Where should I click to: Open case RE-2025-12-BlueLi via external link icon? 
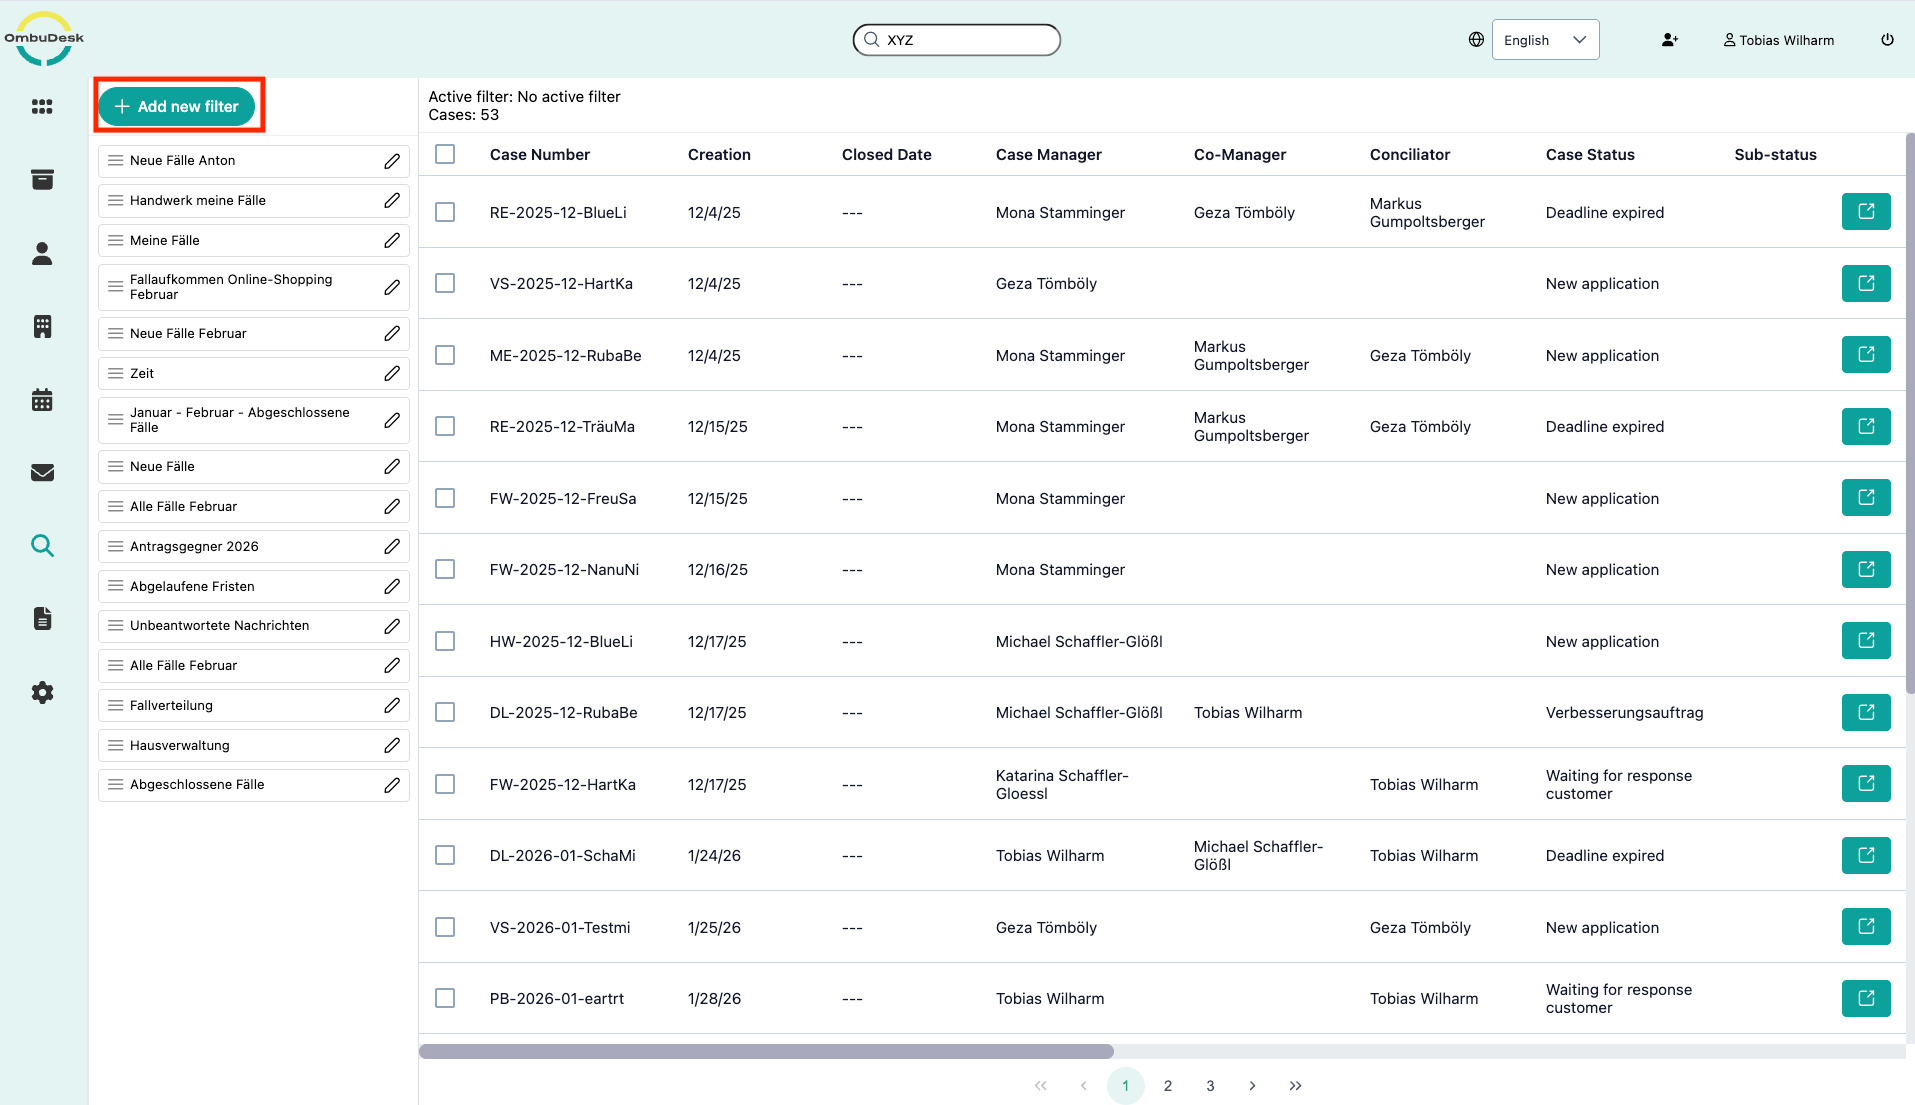[1865, 212]
